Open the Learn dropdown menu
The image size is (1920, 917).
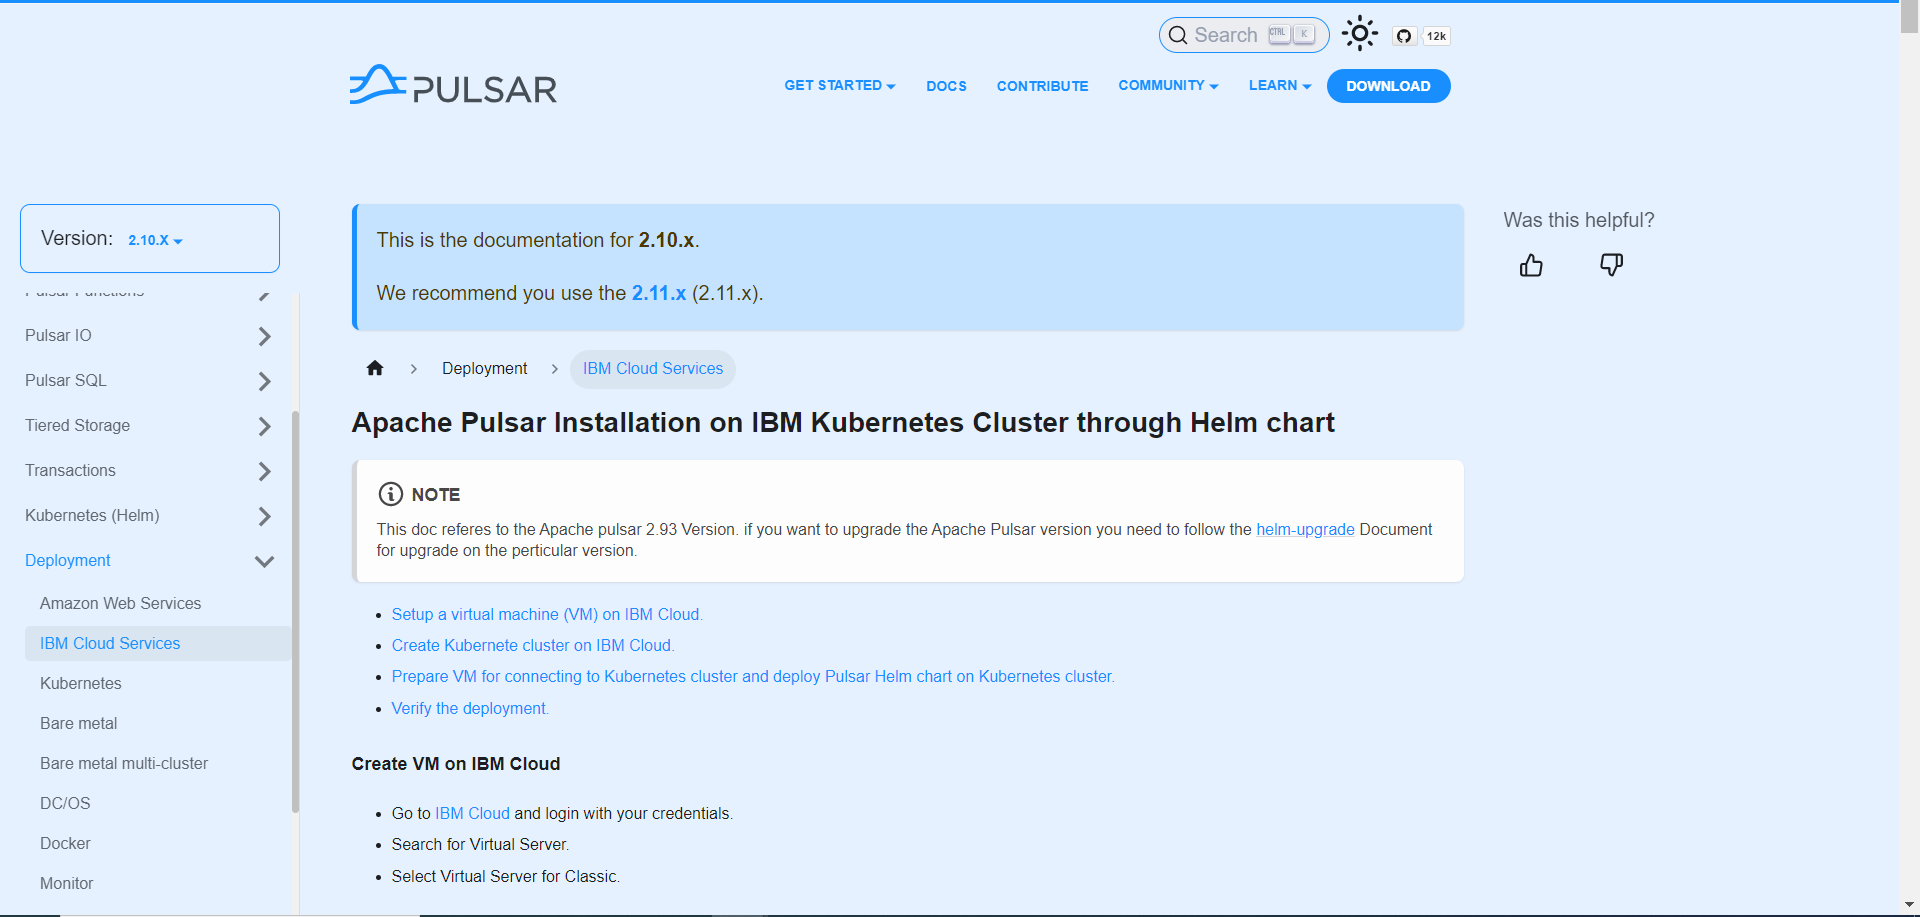coord(1280,86)
